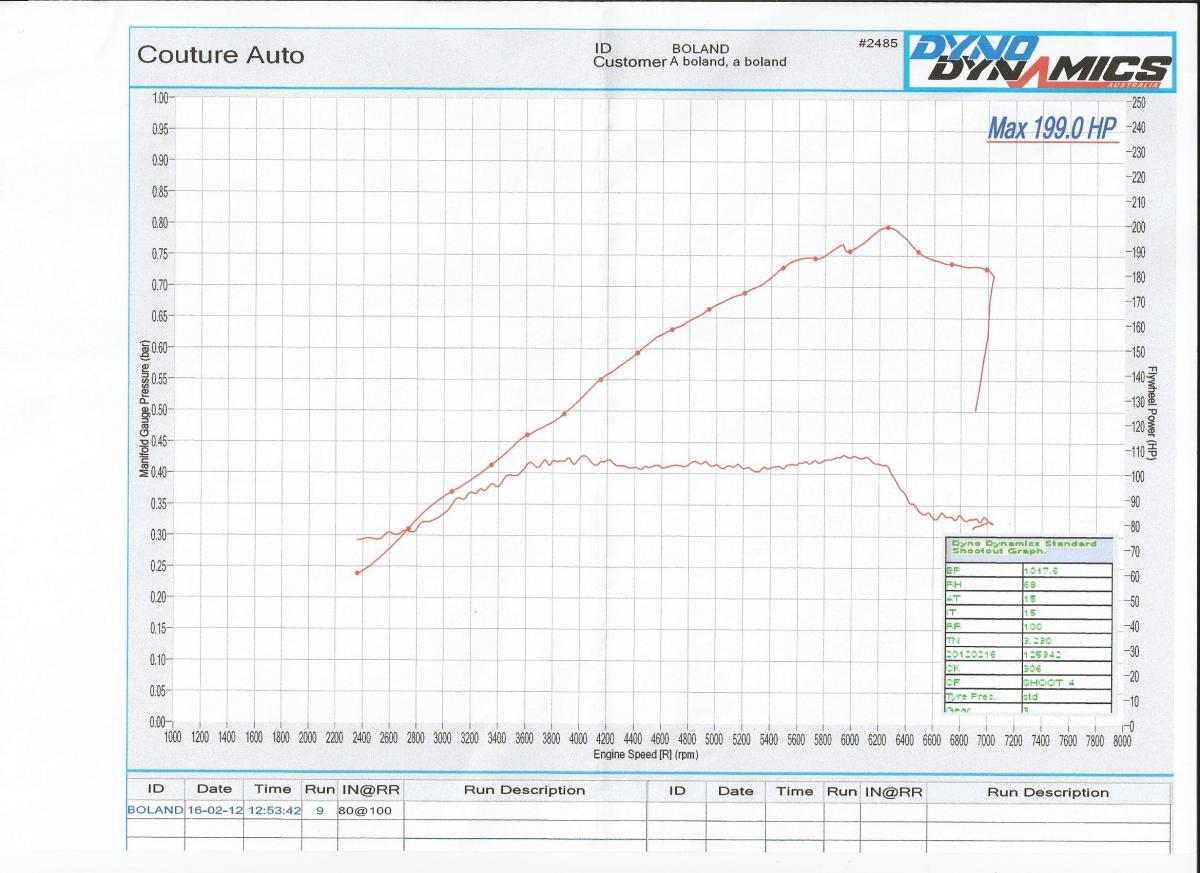Click the 12:53:42 time cell
The width and height of the screenshot is (1200, 873).
[x=272, y=810]
